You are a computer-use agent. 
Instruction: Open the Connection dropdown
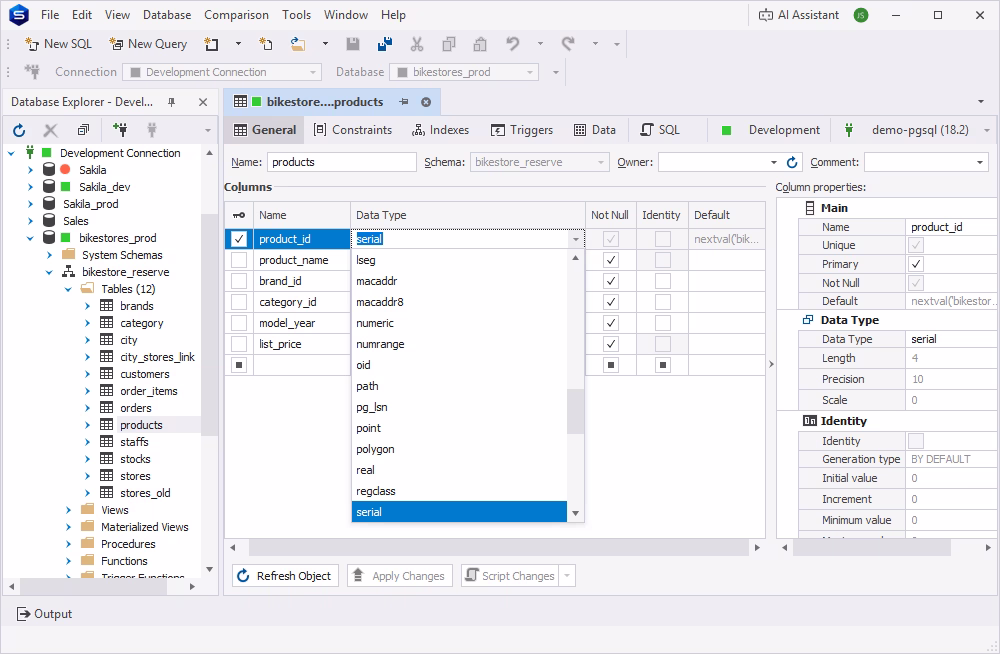(312, 72)
